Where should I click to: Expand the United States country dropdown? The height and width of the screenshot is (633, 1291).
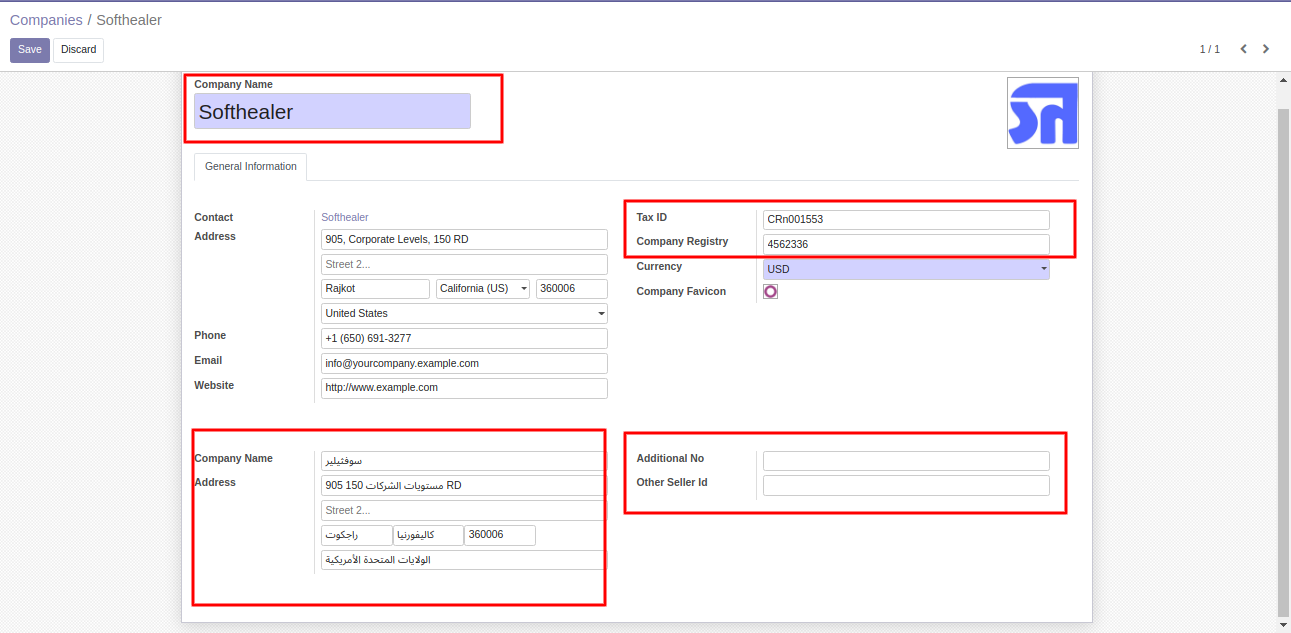(x=464, y=314)
